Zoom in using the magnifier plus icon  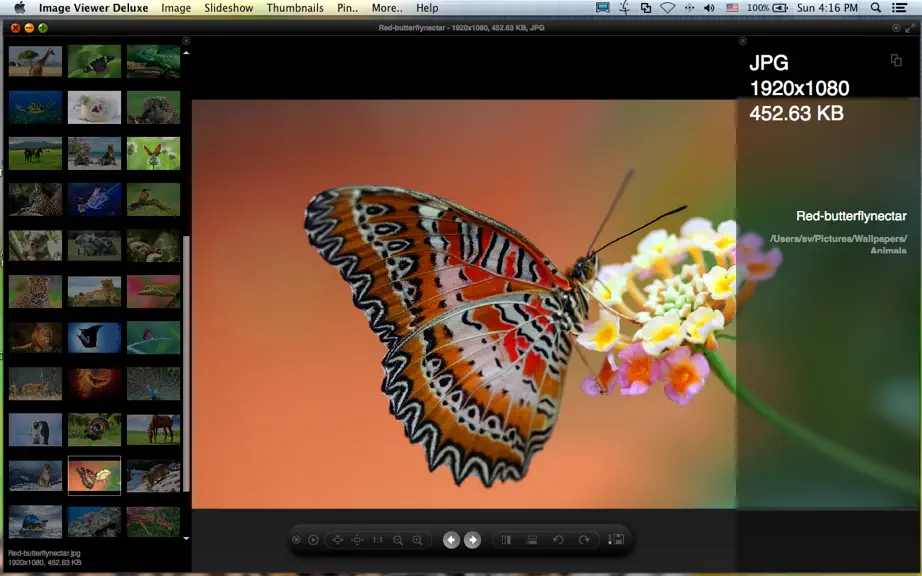click(x=417, y=540)
